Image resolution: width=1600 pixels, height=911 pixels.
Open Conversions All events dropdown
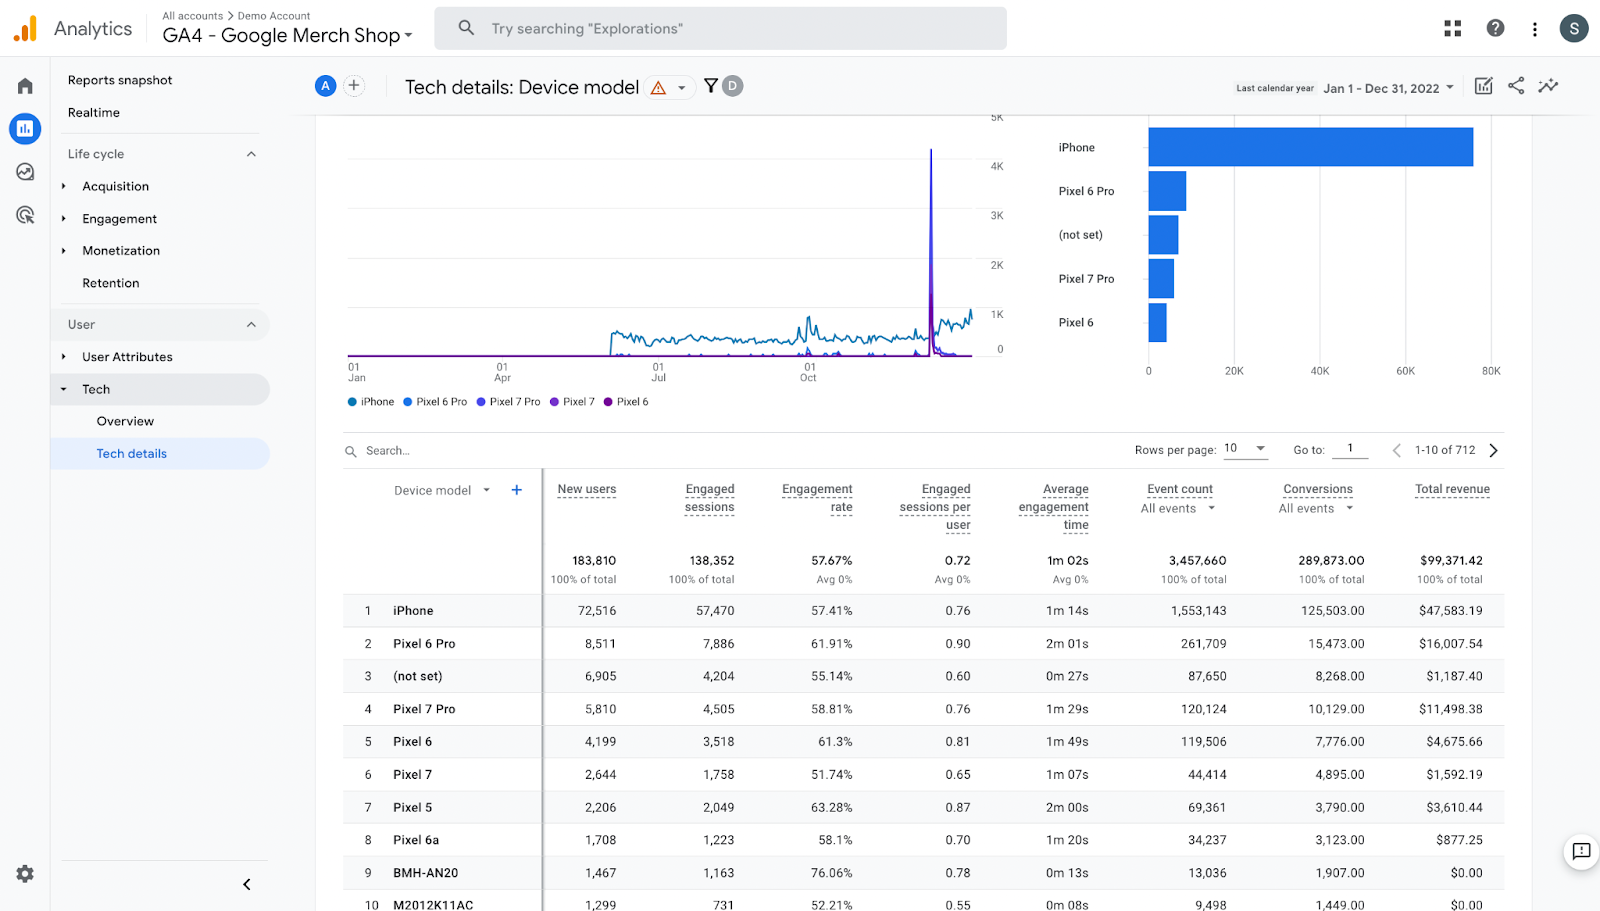click(x=1316, y=508)
